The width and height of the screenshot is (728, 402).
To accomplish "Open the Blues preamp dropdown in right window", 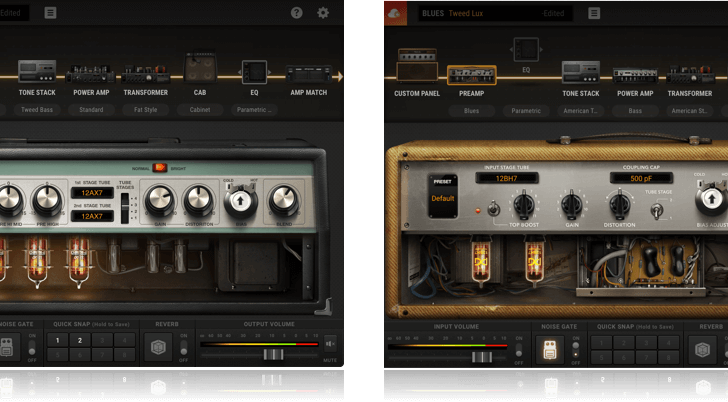I will (472, 111).
